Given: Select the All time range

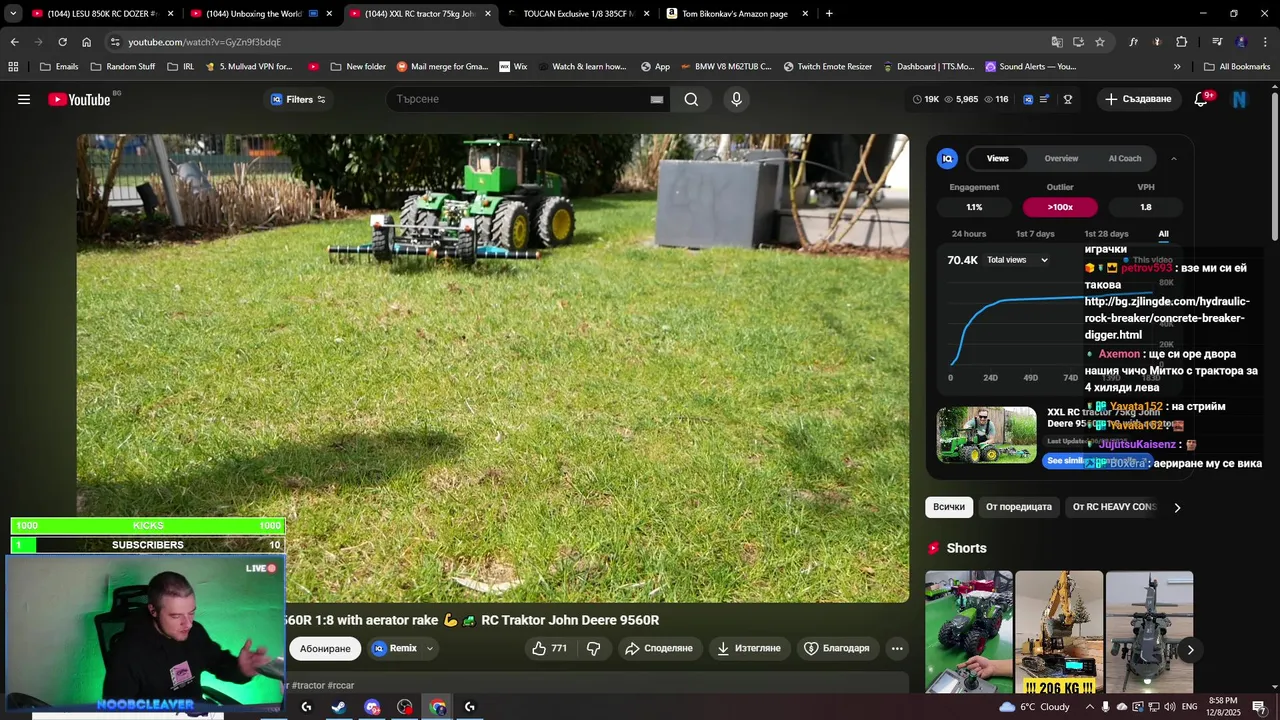Looking at the screenshot, I should coord(1164,234).
